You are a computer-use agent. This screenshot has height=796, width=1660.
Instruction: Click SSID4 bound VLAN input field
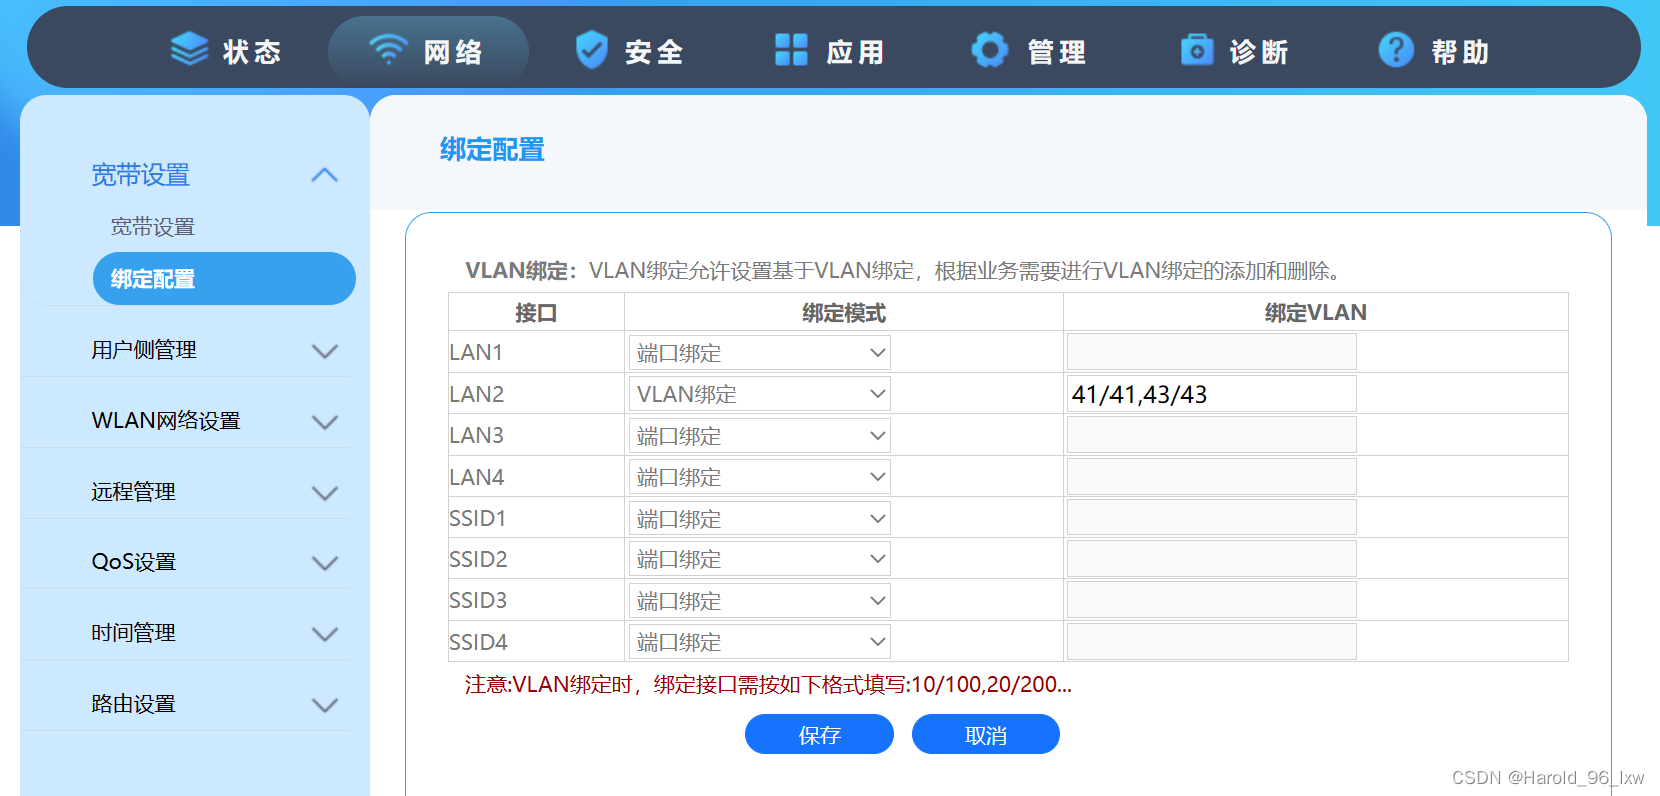(1212, 642)
